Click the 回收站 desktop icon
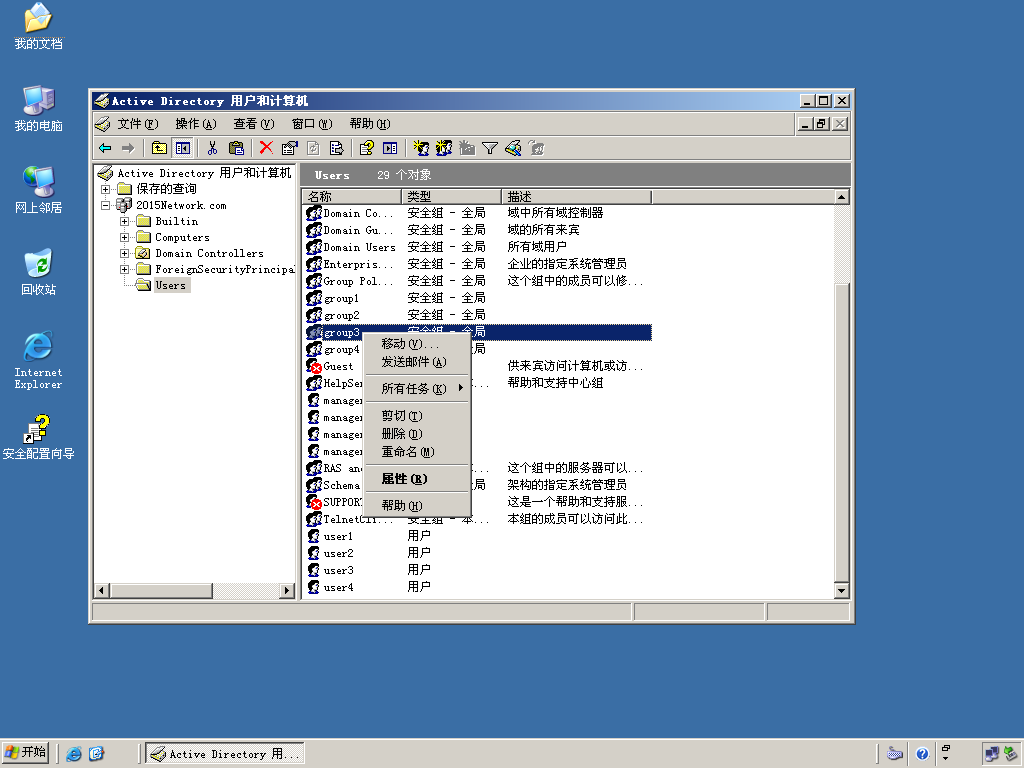This screenshot has height=768, width=1024. point(39,272)
